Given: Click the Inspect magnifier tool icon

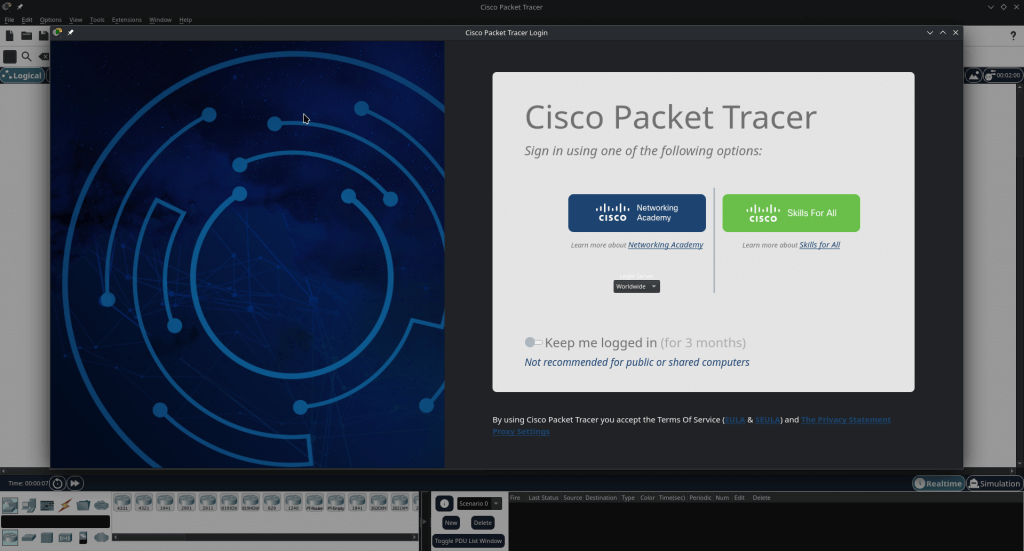Looking at the screenshot, I should pyautogui.click(x=27, y=57).
